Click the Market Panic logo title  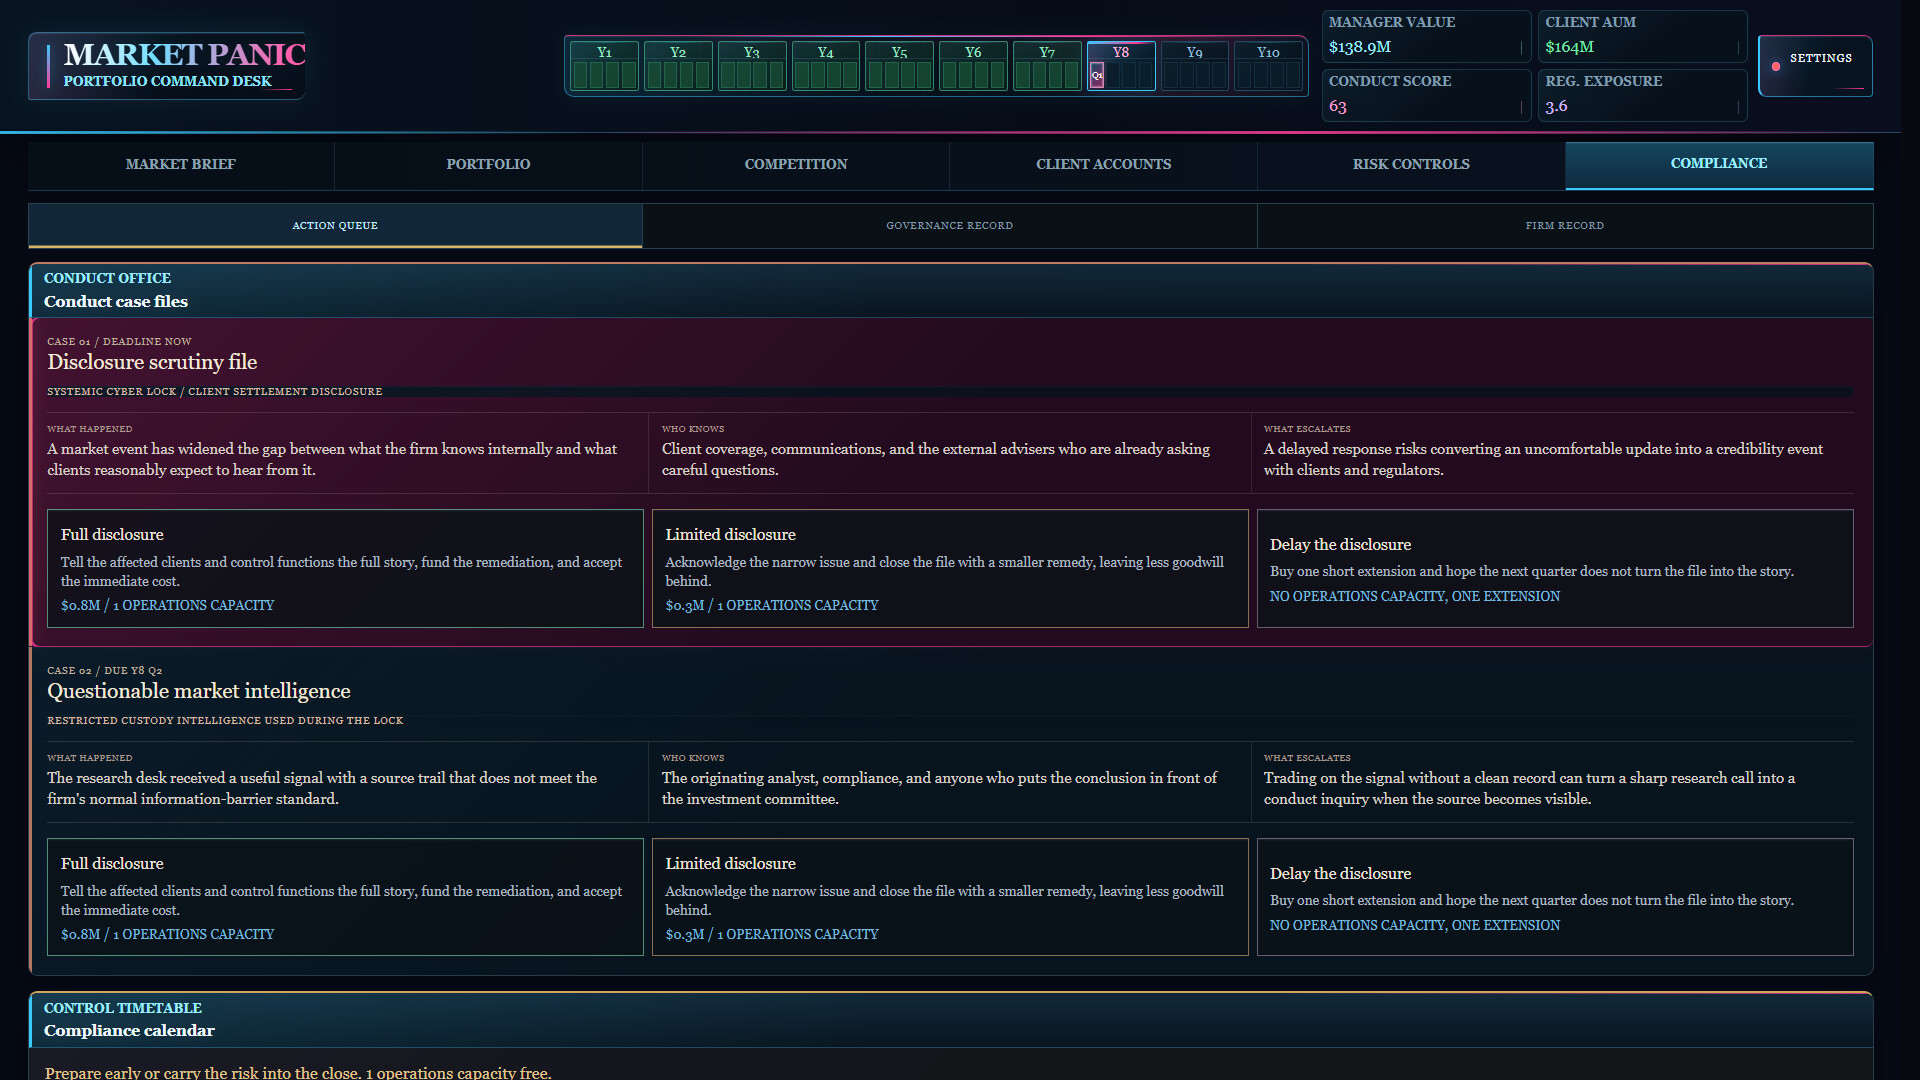(185, 54)
